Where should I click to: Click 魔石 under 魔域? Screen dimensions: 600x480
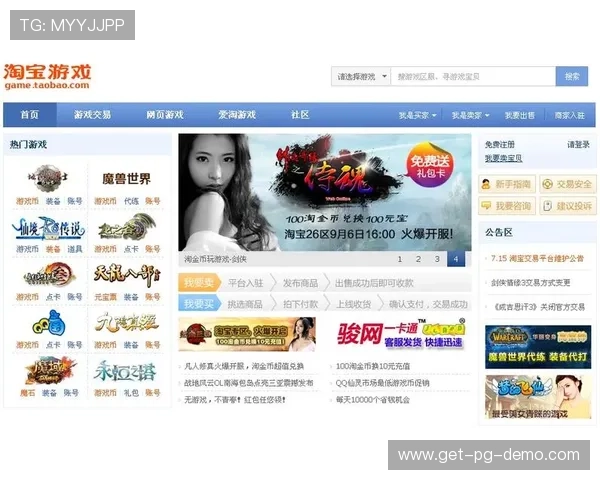[28, 393]
